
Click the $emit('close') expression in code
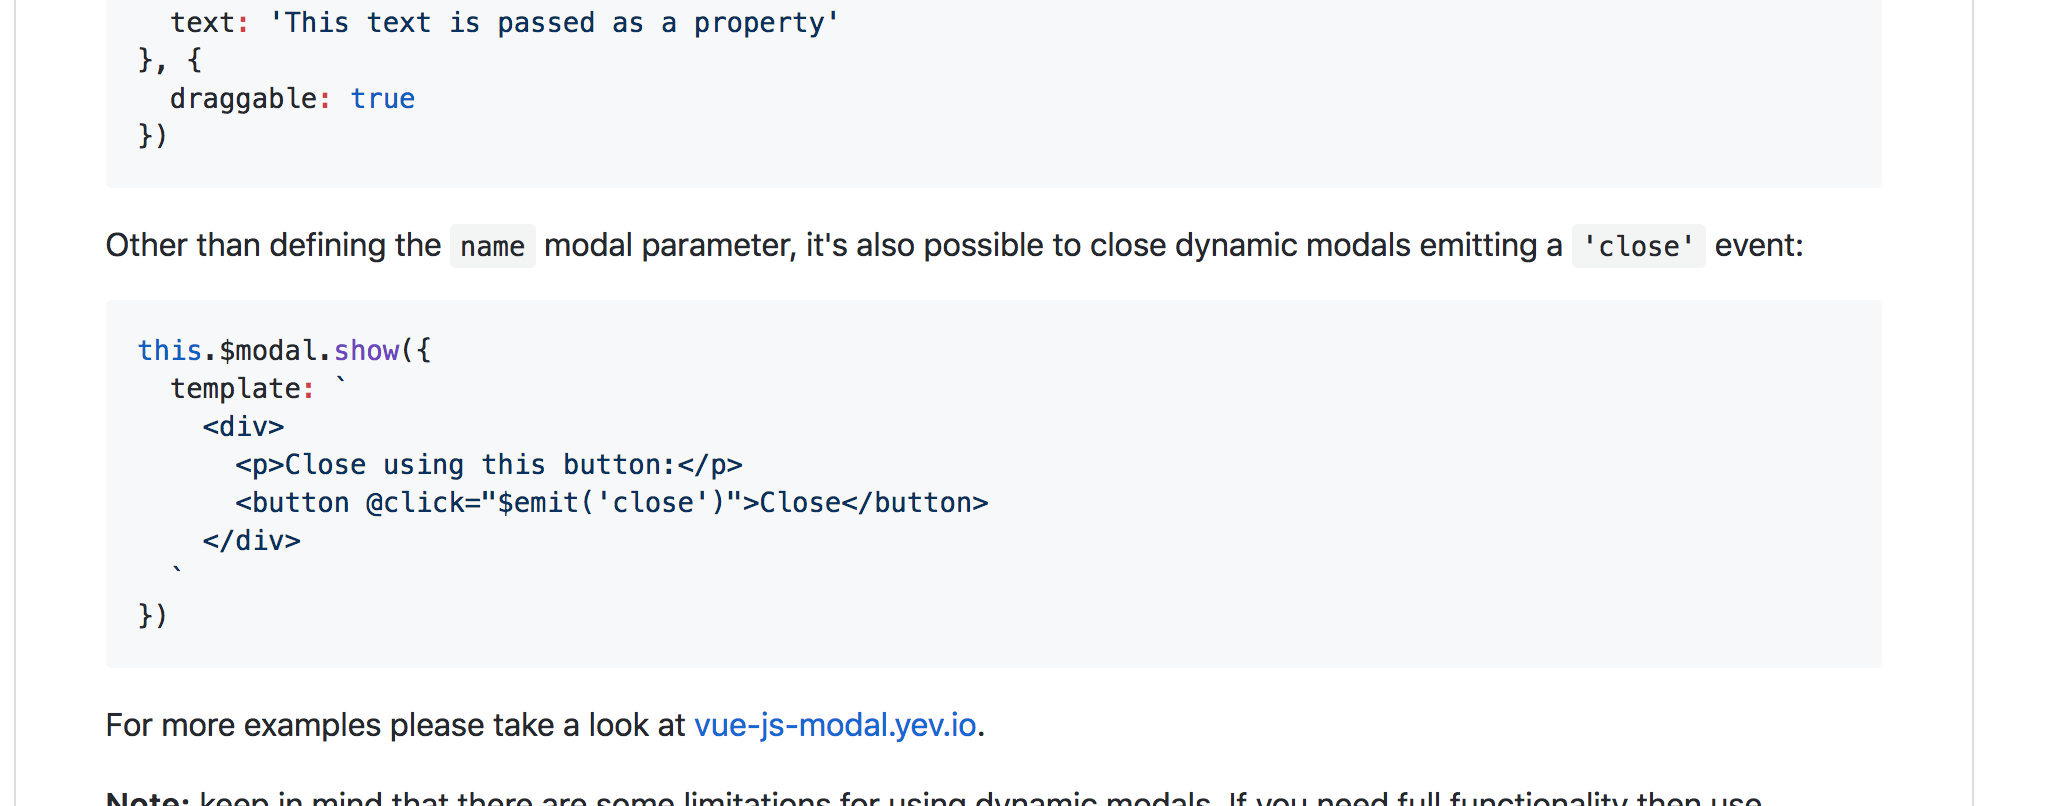point(611,503)
